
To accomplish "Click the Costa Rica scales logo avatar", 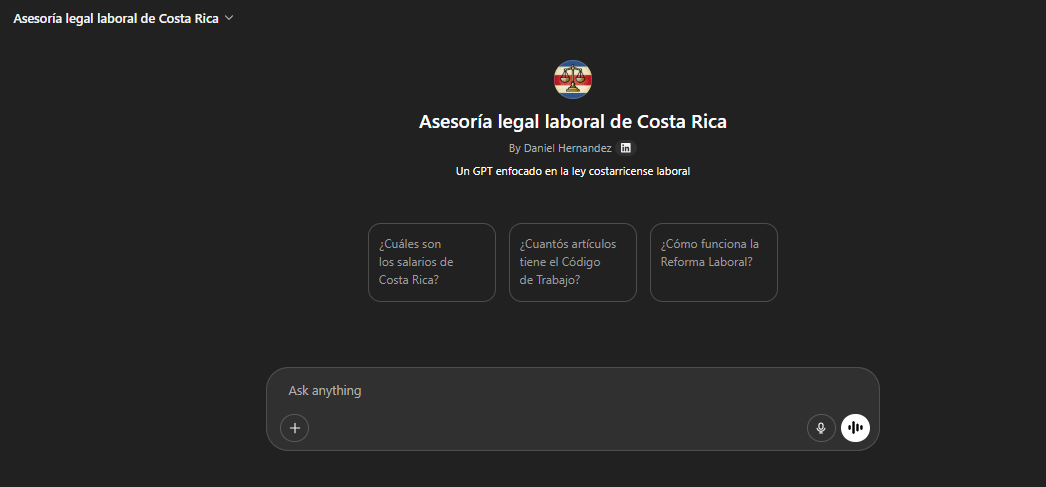I will [572, 79].
